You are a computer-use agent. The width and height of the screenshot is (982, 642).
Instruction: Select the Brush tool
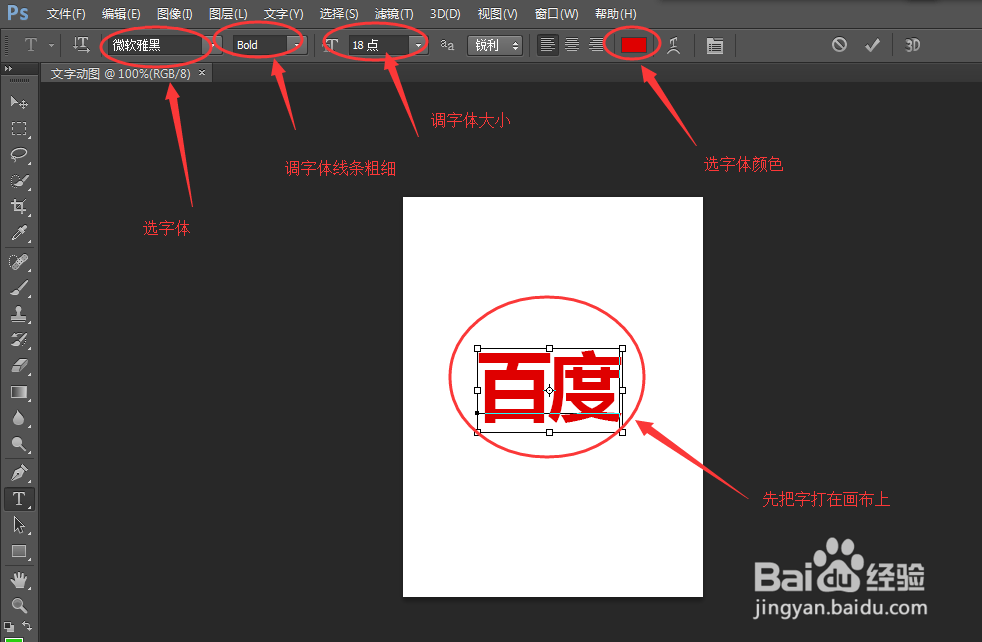19,287
